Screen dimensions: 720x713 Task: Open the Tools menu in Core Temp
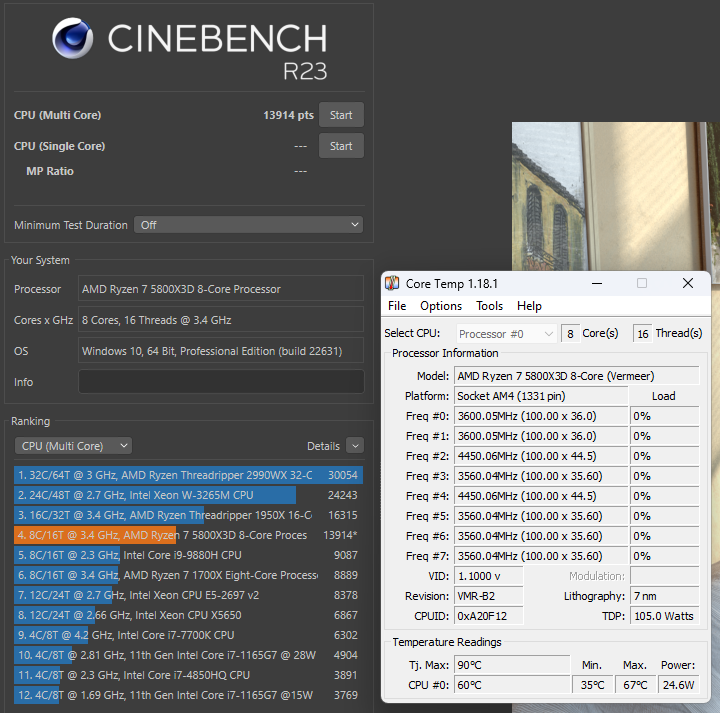point(489,306)
